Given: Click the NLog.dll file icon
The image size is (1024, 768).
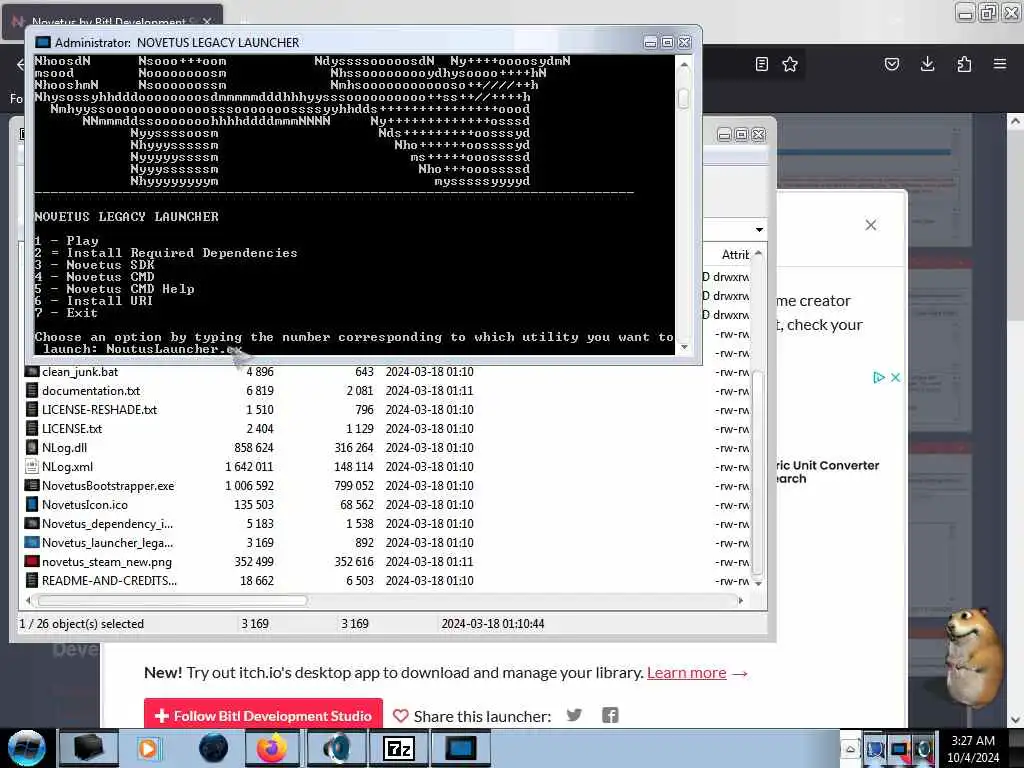Looking at the screenshot, I should (32, 447).
